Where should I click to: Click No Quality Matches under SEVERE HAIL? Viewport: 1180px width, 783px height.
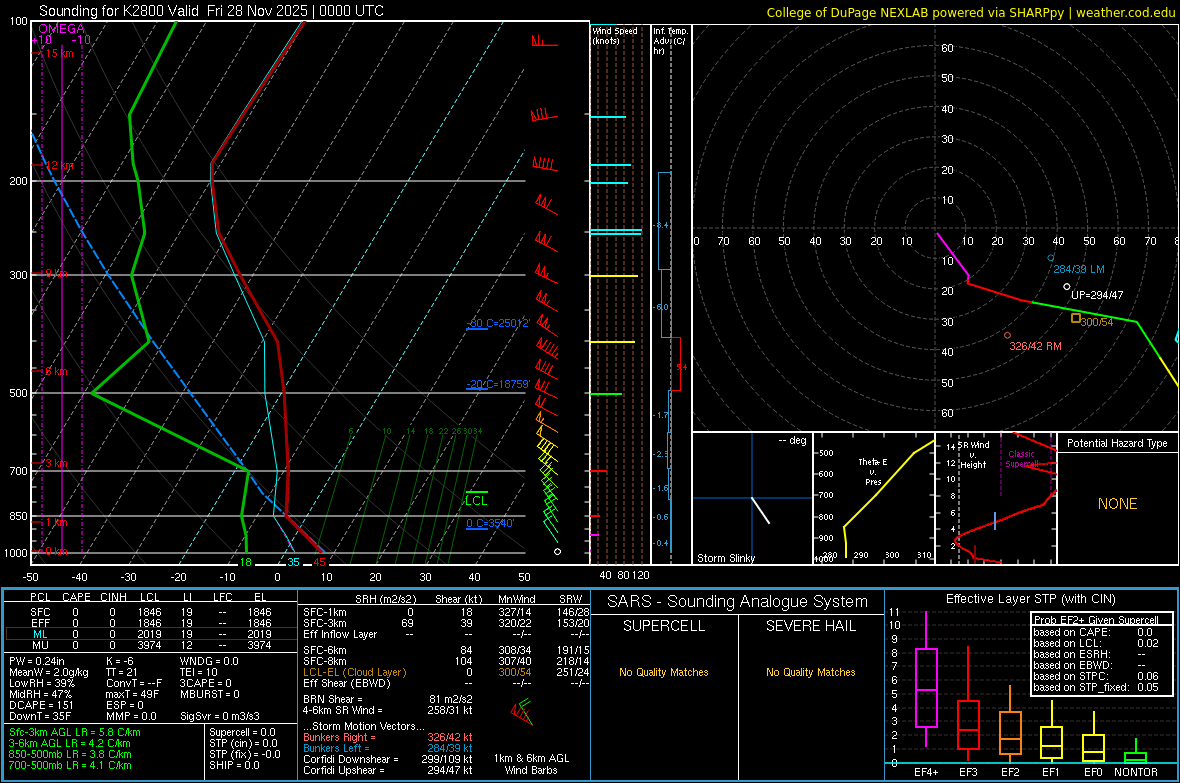810,672
